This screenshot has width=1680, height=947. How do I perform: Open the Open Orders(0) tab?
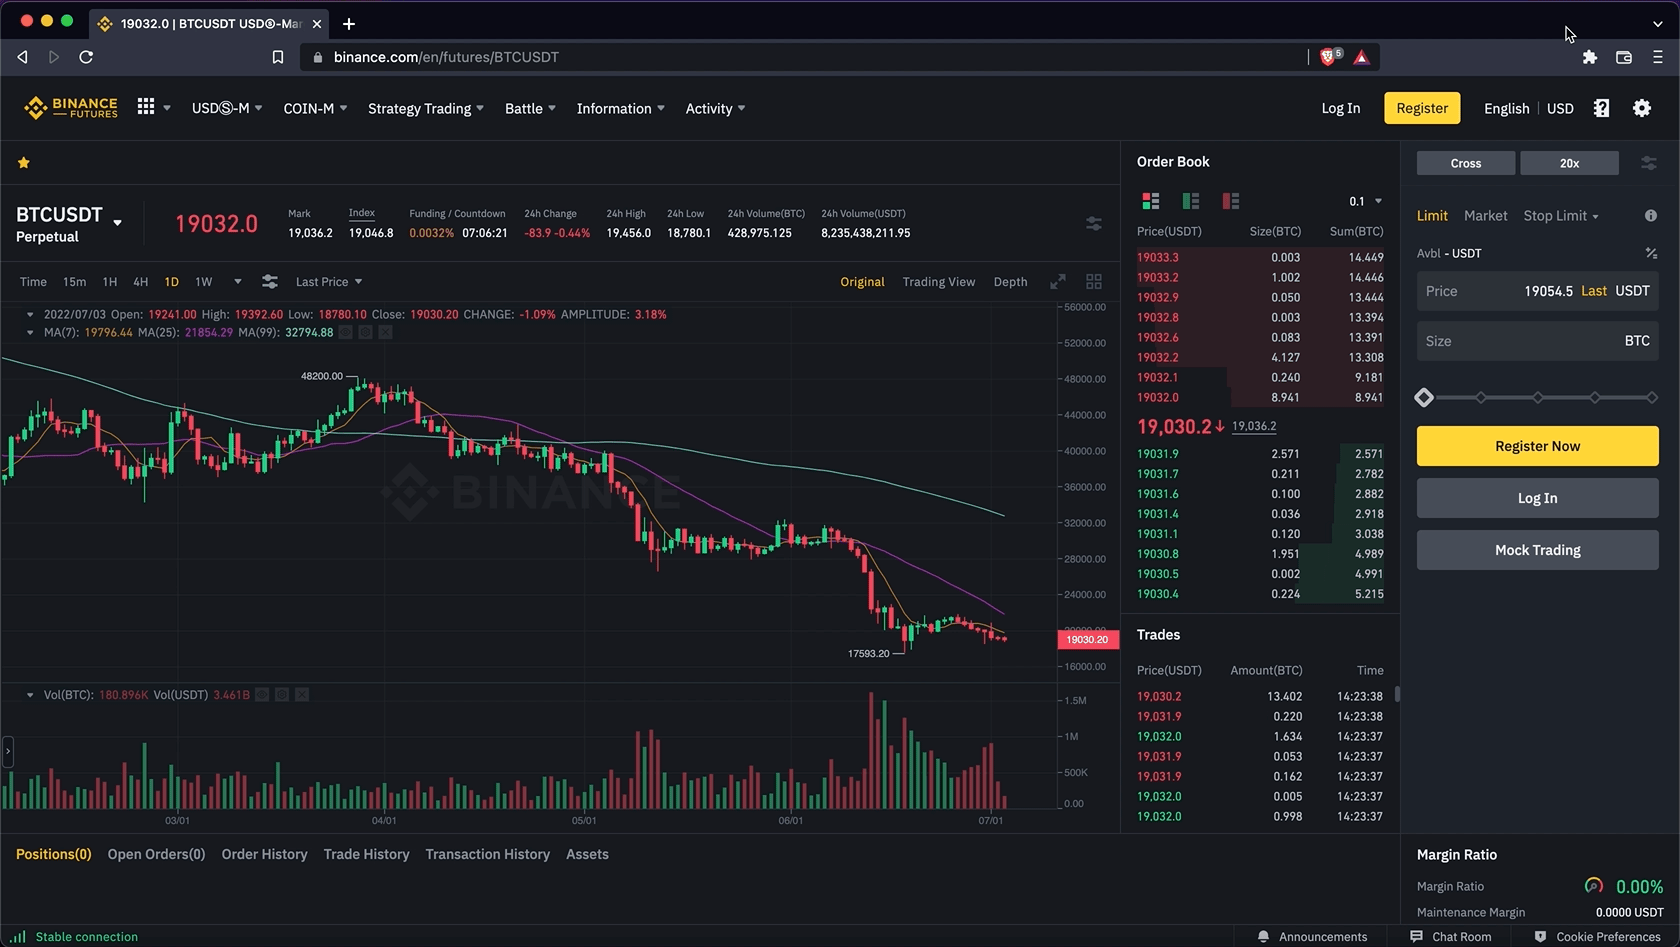tap(156, 854)
